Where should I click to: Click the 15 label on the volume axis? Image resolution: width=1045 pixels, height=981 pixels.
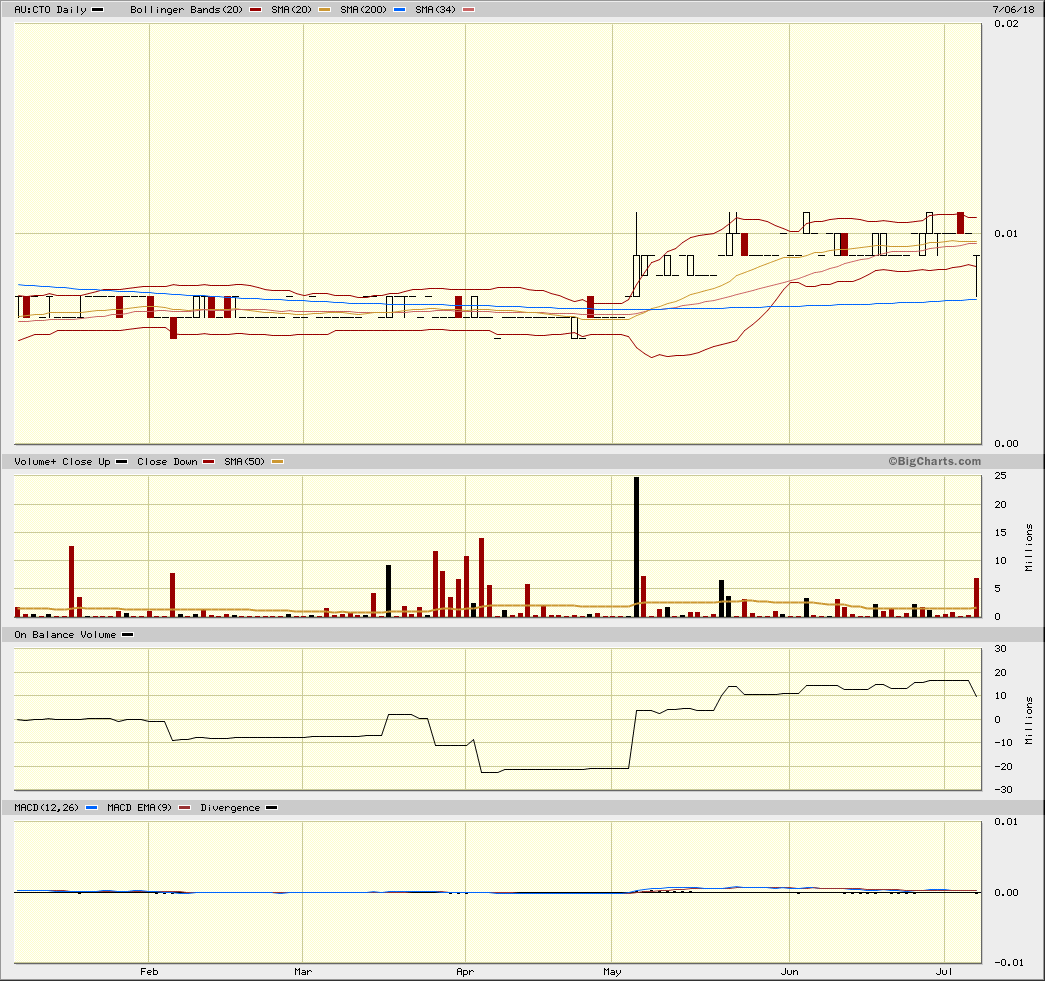(1000, 532)
